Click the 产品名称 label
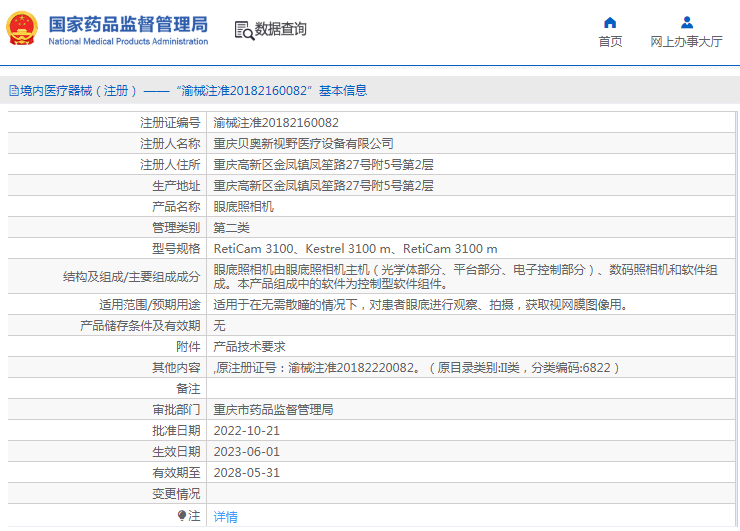Viewport: 740px width, 531px height. 177,207
